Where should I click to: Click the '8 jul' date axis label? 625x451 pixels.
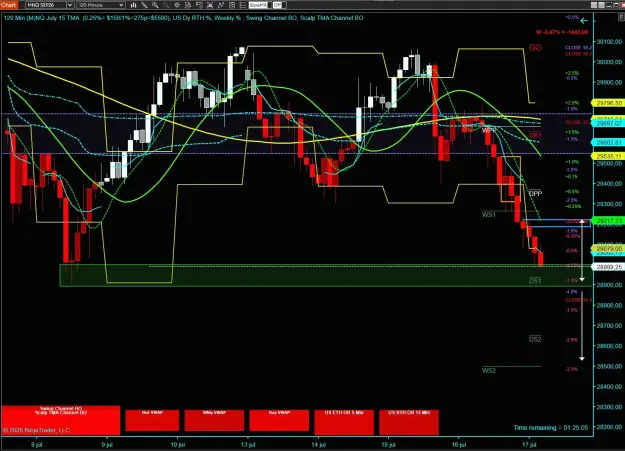click(x=36, y=445)
